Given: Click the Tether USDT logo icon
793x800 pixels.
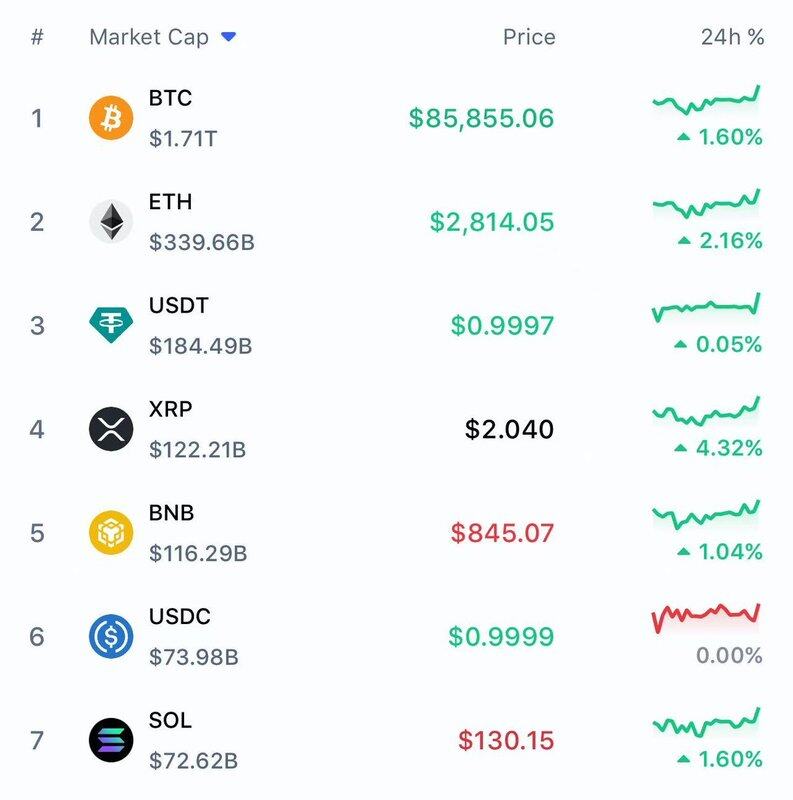Looking at the screenshot, I should [x=110, y=325].
